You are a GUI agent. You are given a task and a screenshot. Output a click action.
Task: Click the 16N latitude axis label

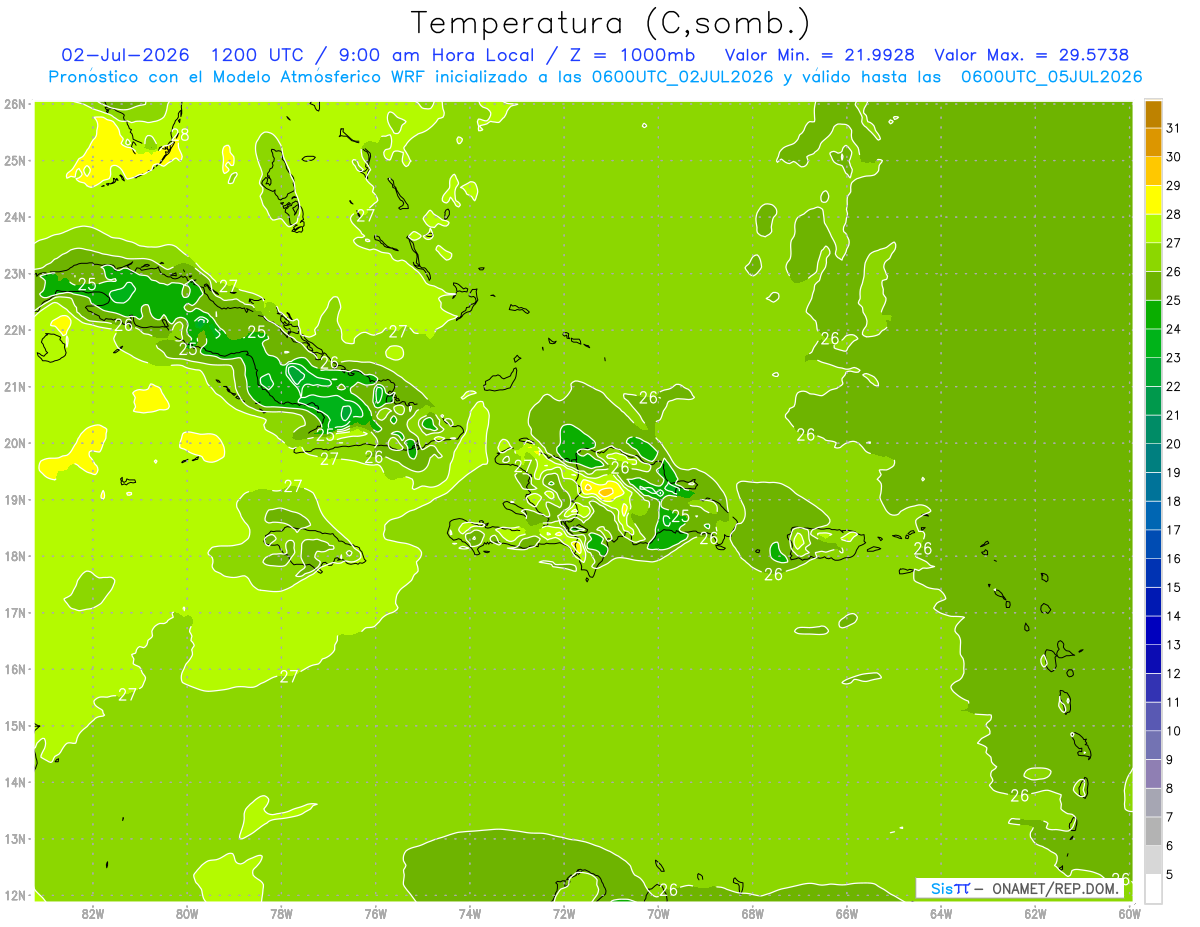pyautogui.click(x=15, y=669)
